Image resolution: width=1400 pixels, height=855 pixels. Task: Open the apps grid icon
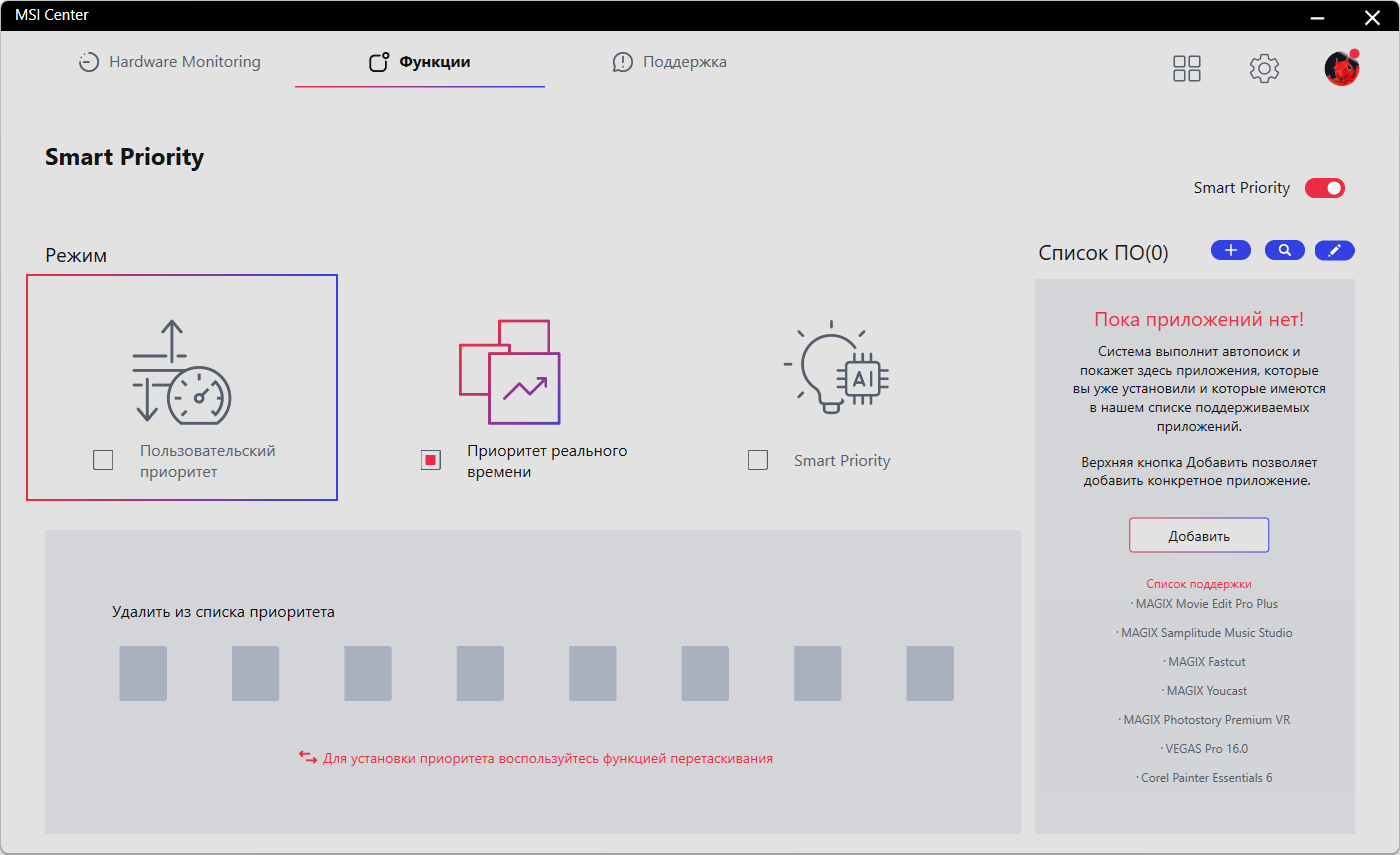[x=1187, y=68]
